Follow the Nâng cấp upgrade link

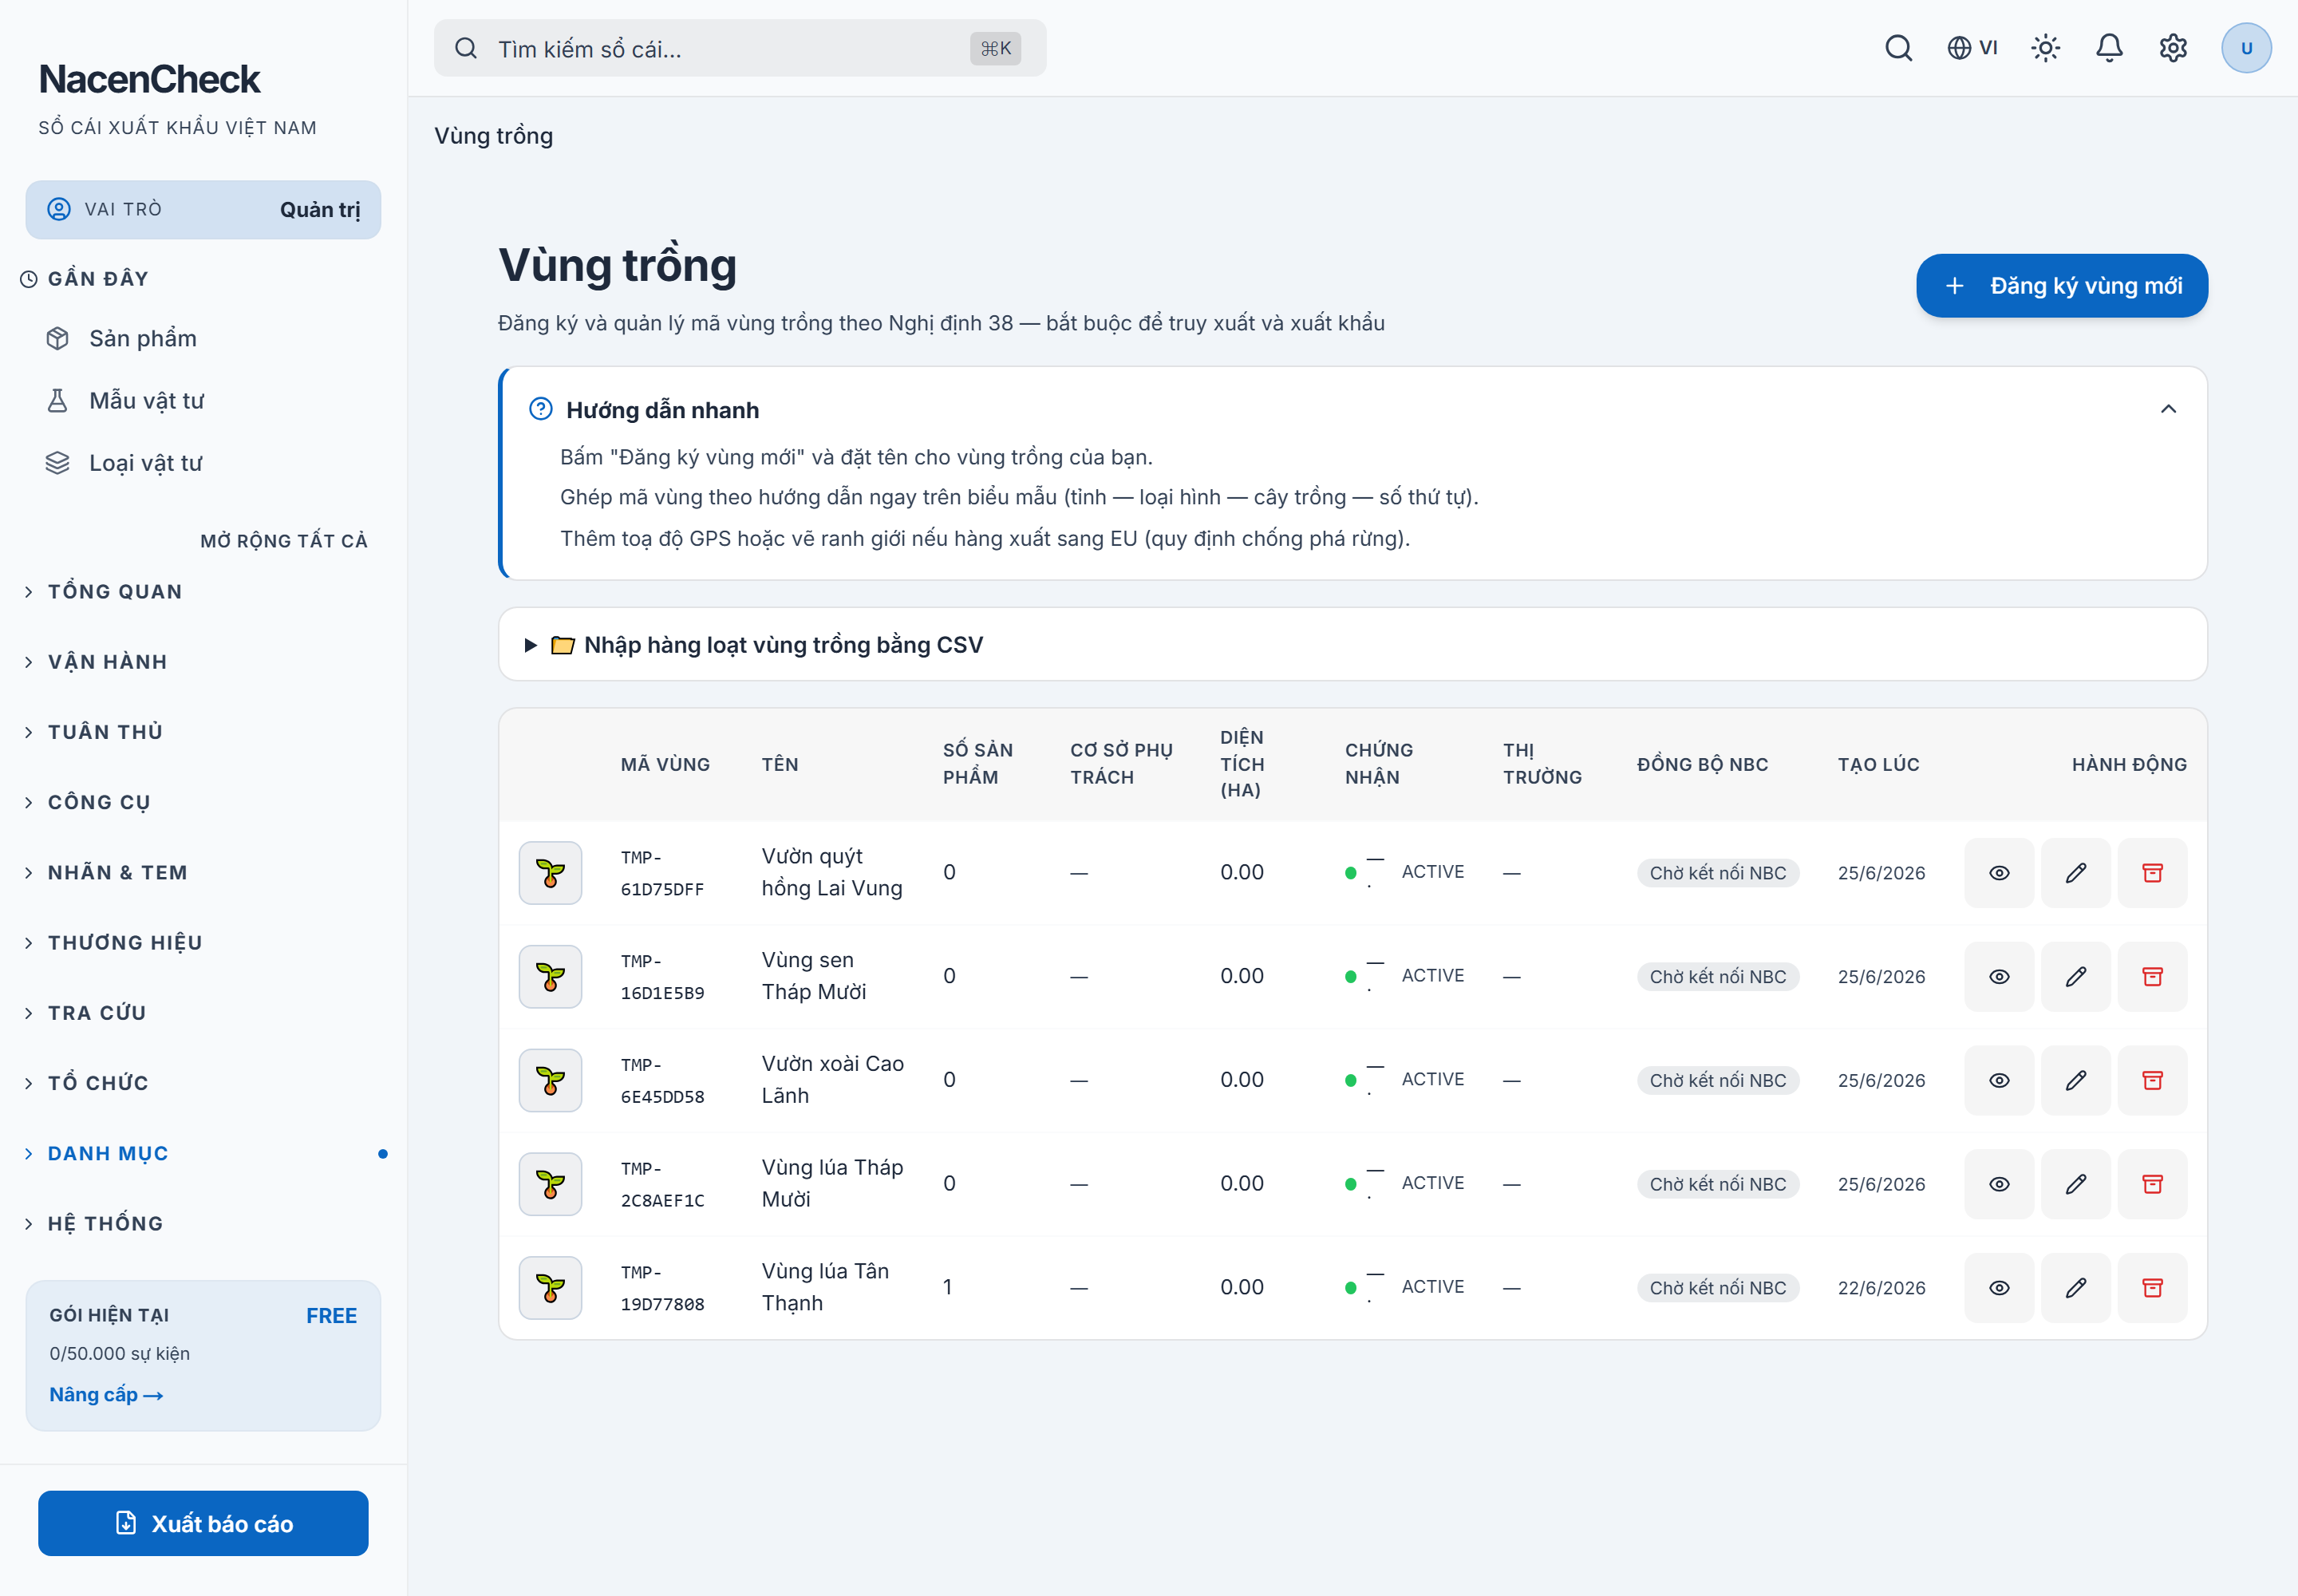[106, 1395]
